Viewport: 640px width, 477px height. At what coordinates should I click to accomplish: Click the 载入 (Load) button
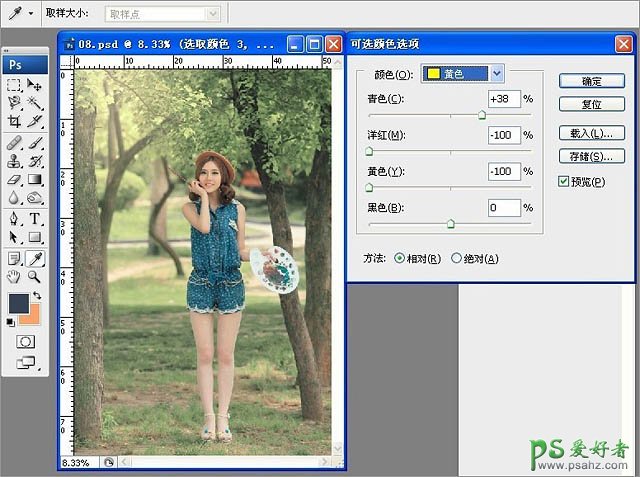coord(591,133)
